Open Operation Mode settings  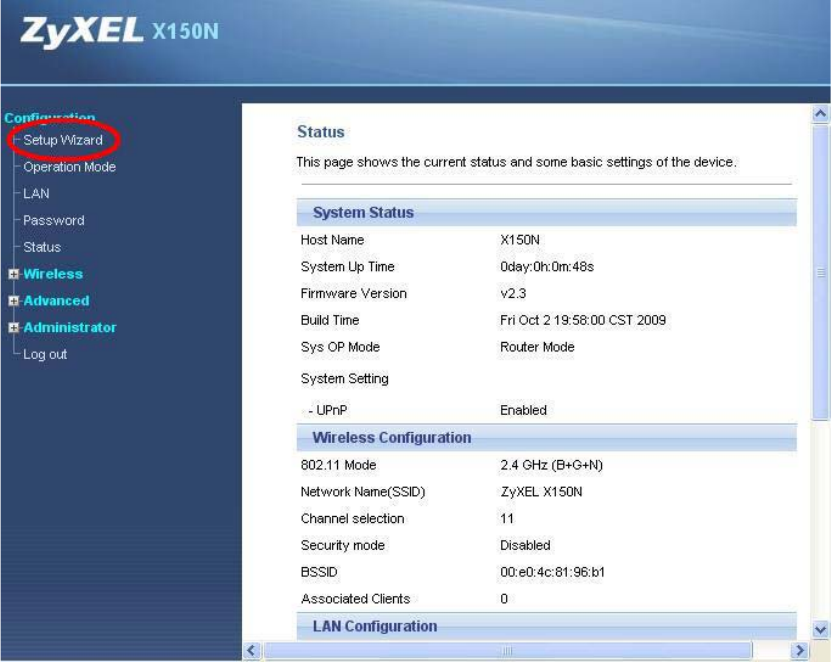[69, 167]
